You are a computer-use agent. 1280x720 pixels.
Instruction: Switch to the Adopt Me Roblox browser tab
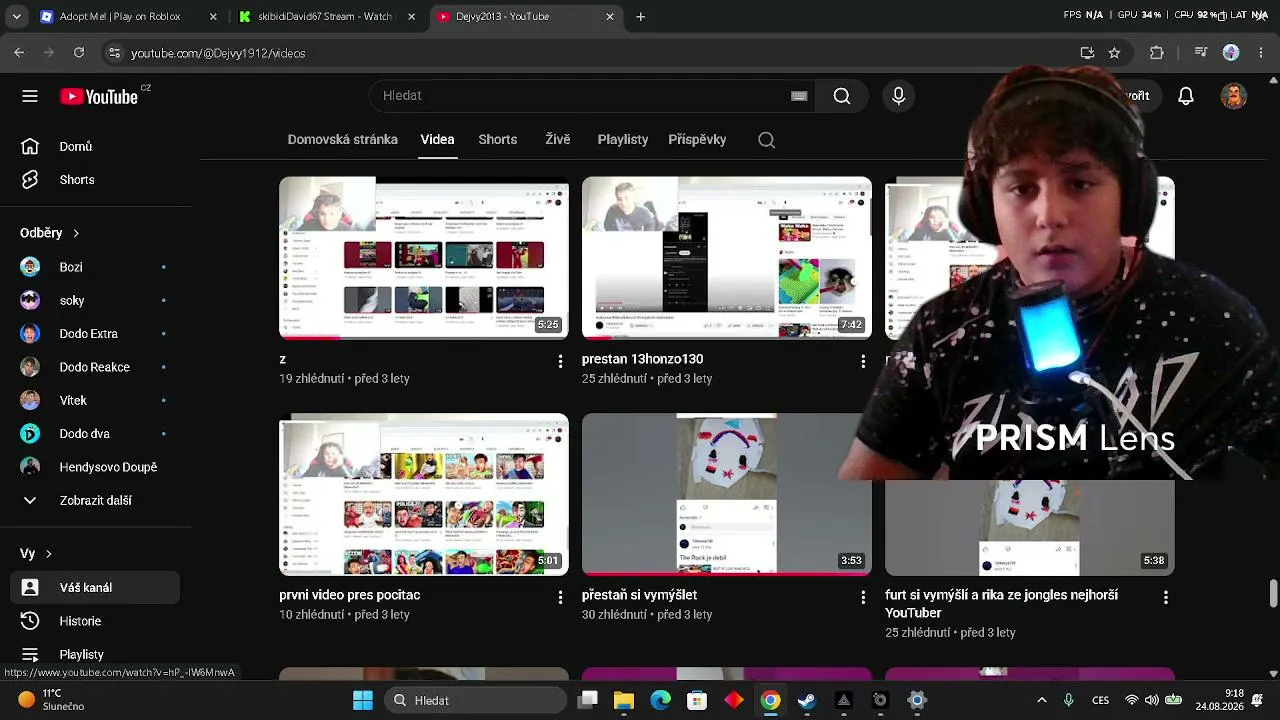(129, 17)
